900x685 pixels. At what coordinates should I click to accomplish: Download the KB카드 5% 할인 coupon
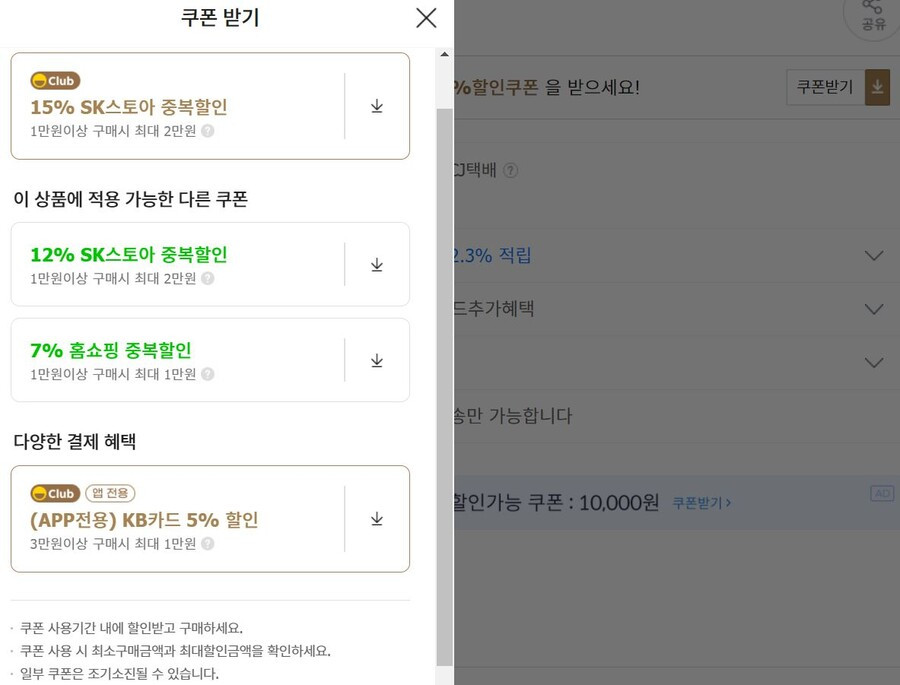377,519
